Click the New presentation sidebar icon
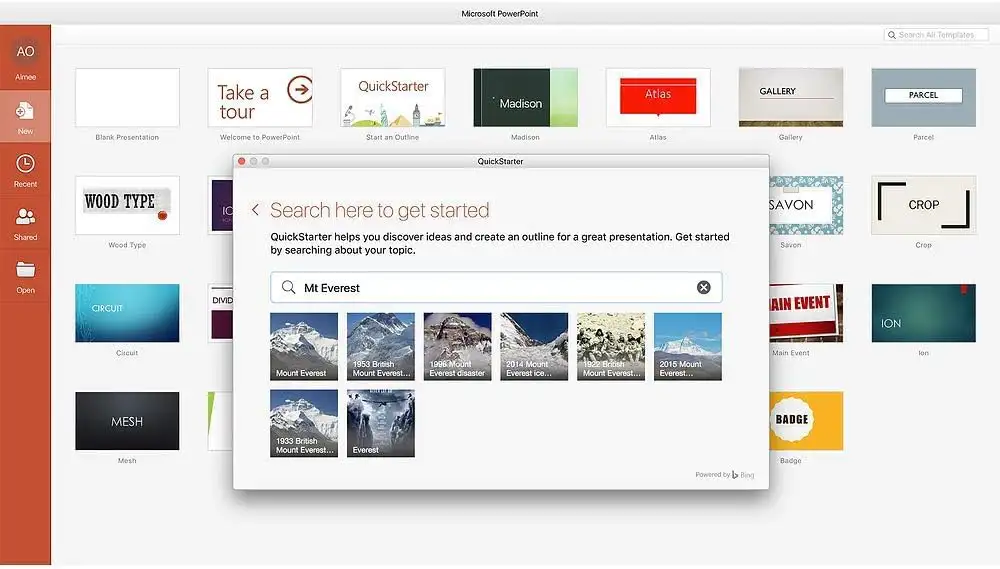The image size is (1000, 569). click(x=25, y=113)
